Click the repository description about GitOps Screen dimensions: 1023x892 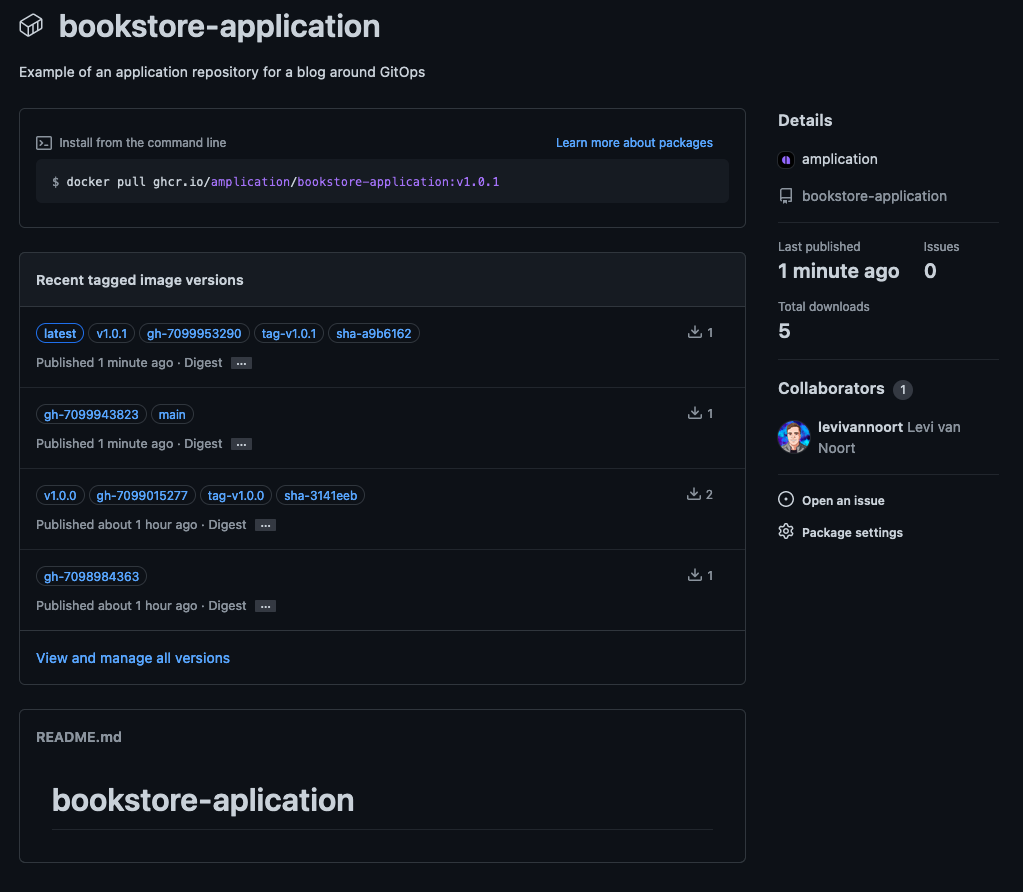pyautogui.click(x=222, y=72)
